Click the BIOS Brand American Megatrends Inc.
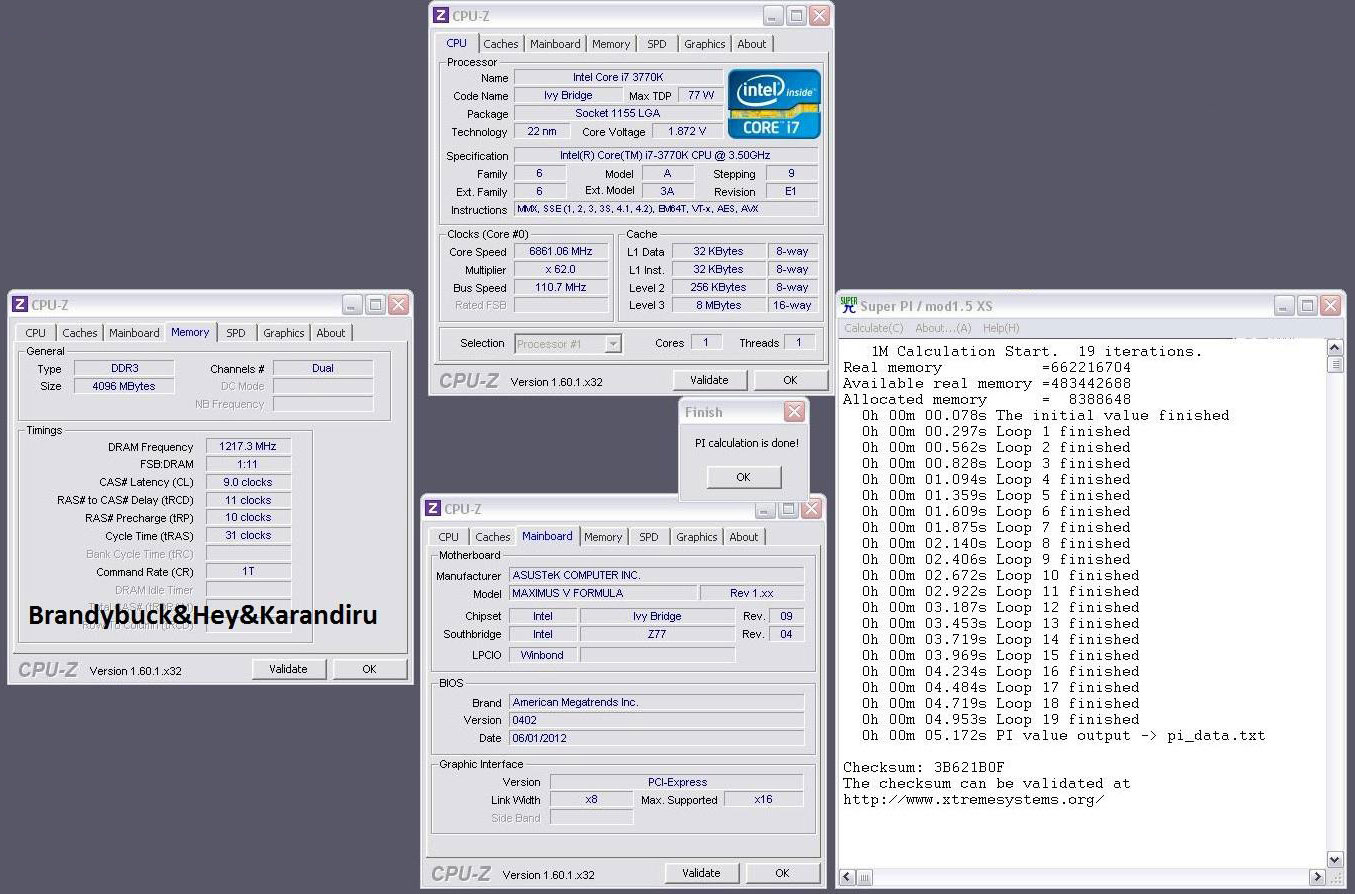1355x894 pixels. 656,703
